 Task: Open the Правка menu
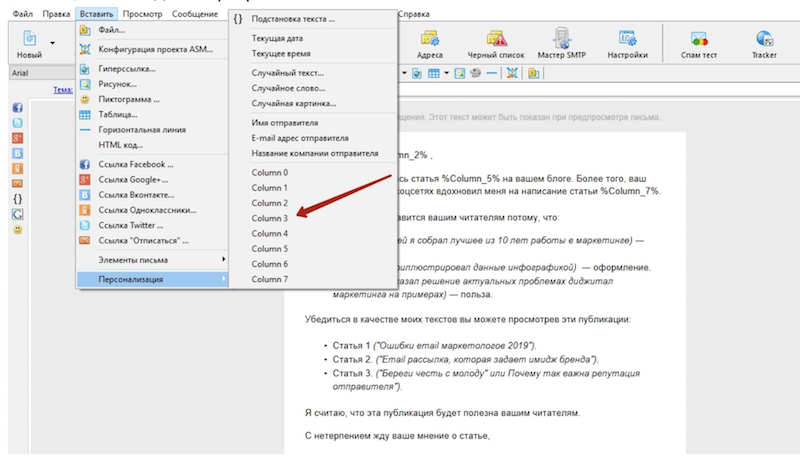56,14
